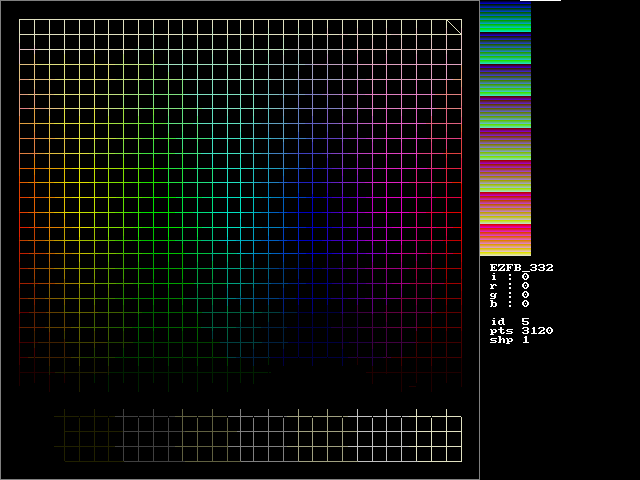Pick the sixth magenta-to-lime gradient band
The width and height of the screenshot is (640, 480).
point(505,176)
